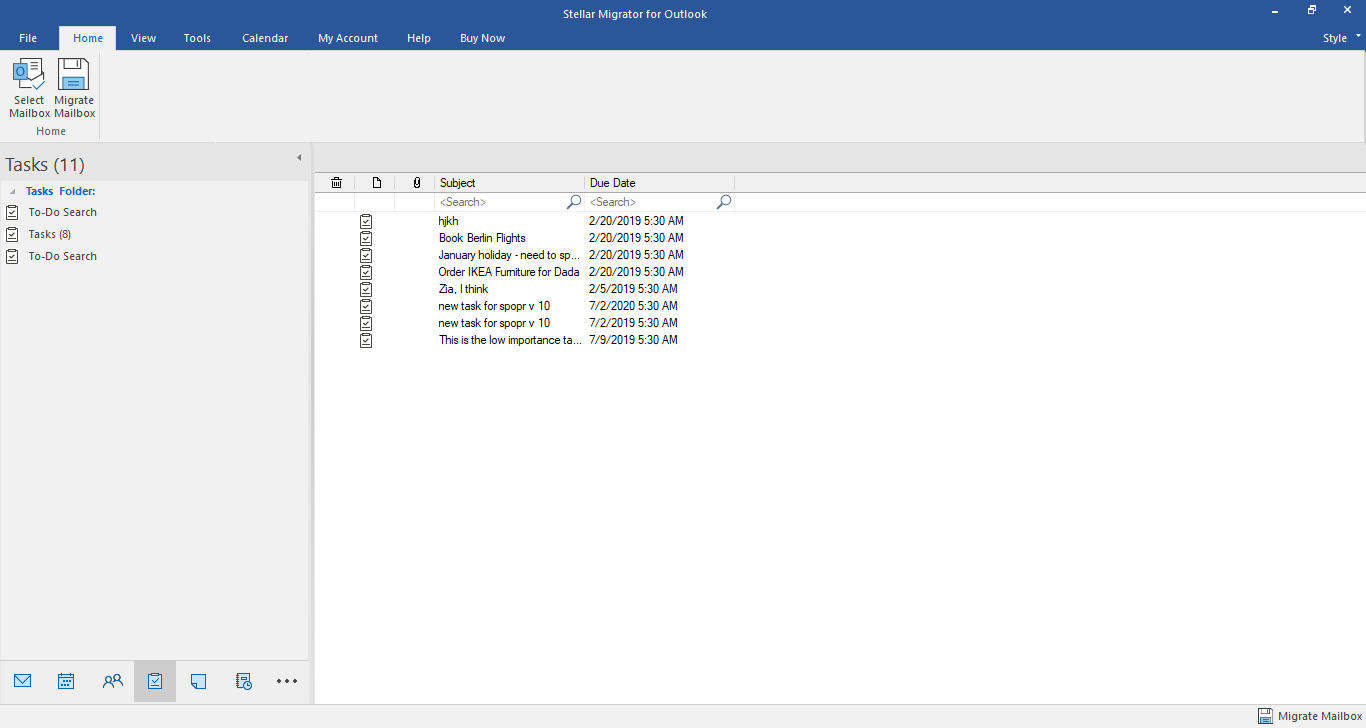The width and height of the screenshot is (1366, 728).
Task: Select the last To-Do Search folder
Action: [x=62, y=256]
